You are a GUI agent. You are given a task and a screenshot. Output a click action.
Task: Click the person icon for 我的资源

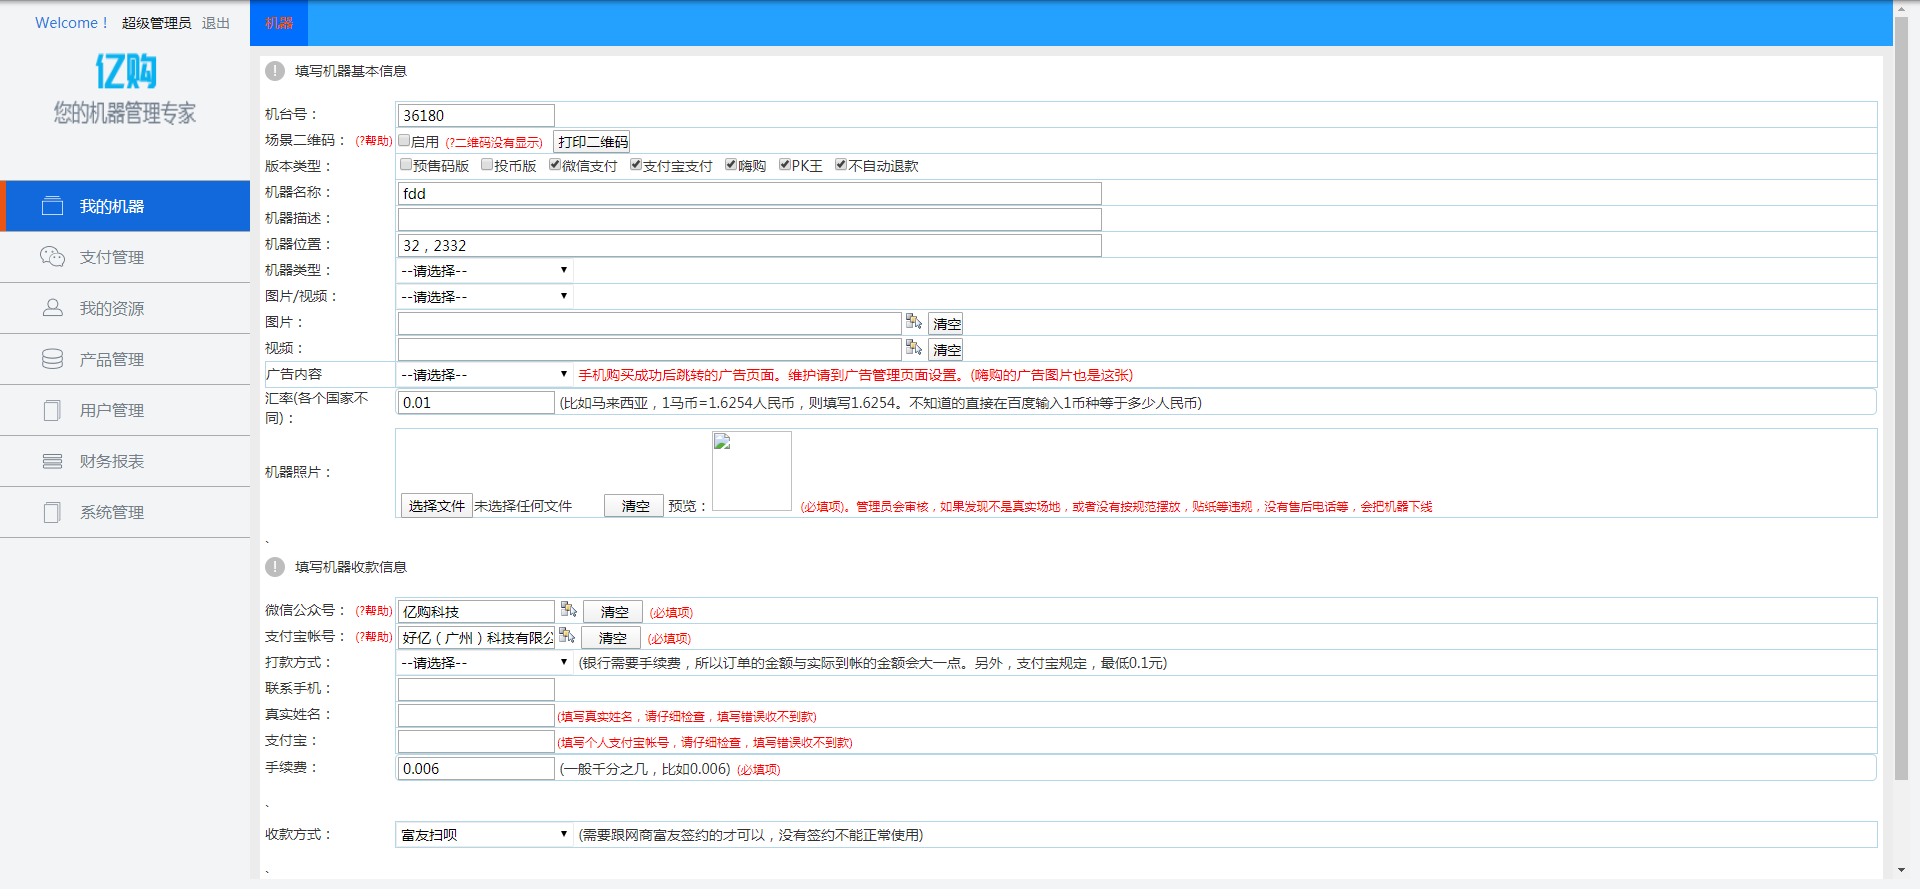click(x=52, y=308)
